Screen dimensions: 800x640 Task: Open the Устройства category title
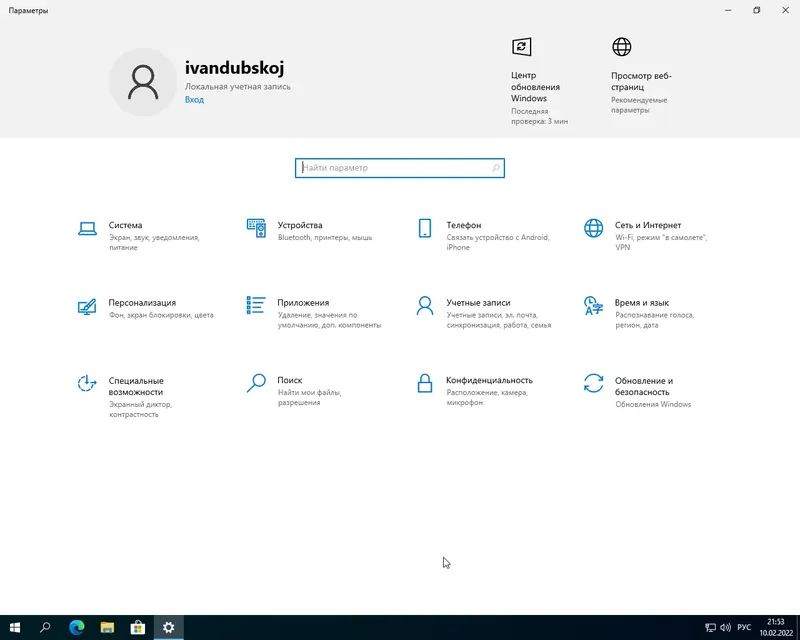(299, 225)
